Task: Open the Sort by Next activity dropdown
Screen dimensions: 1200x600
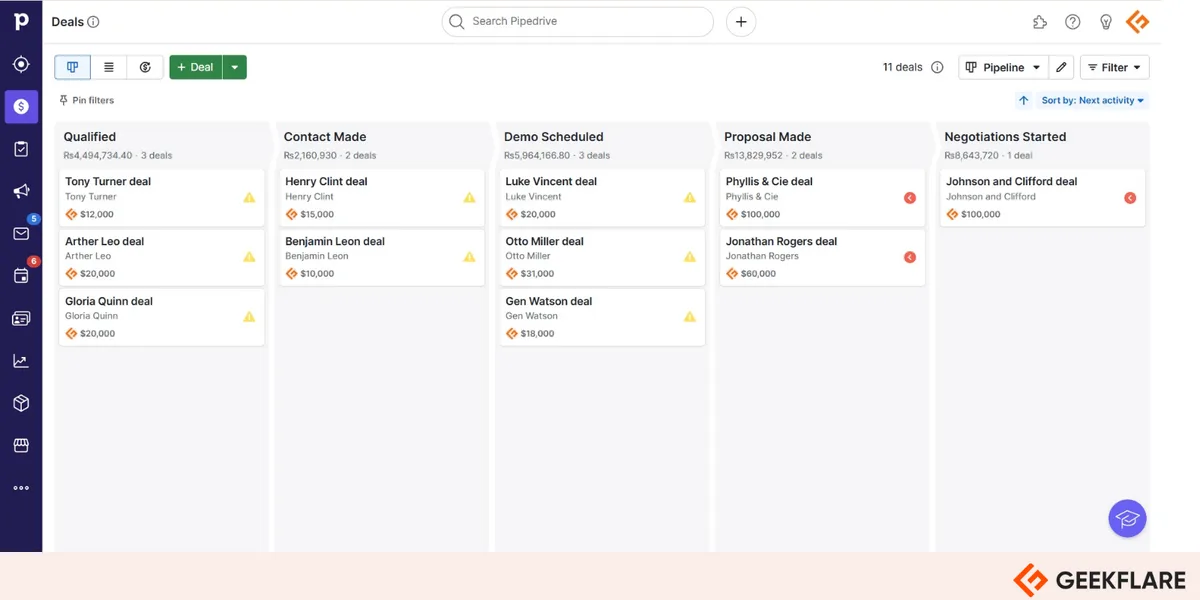Action: [1092, 101]
